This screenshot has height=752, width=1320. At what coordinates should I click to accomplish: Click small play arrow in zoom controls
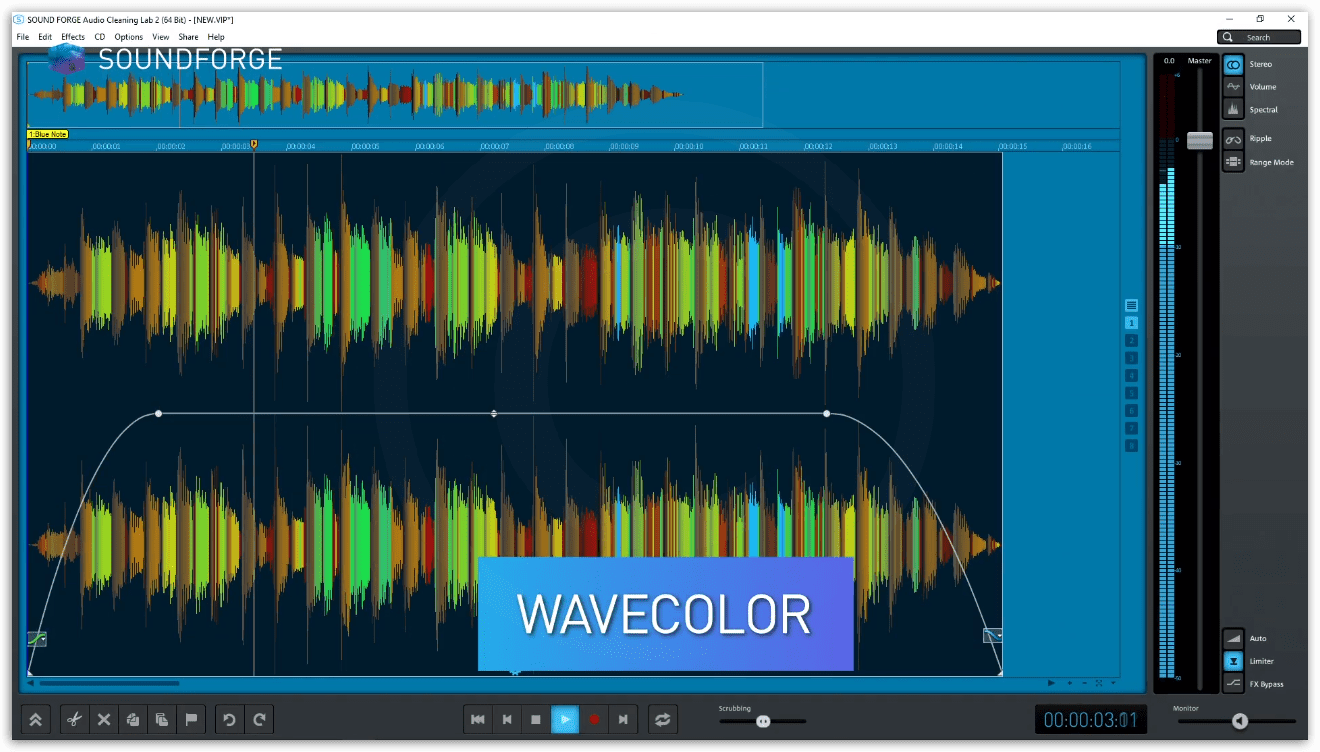(1051, 683)
